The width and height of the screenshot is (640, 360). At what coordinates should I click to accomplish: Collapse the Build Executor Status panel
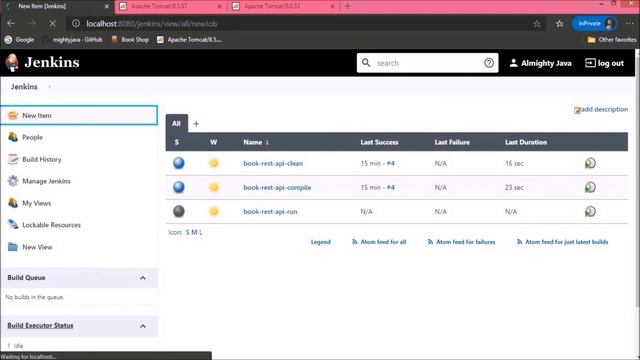(143, 326)
